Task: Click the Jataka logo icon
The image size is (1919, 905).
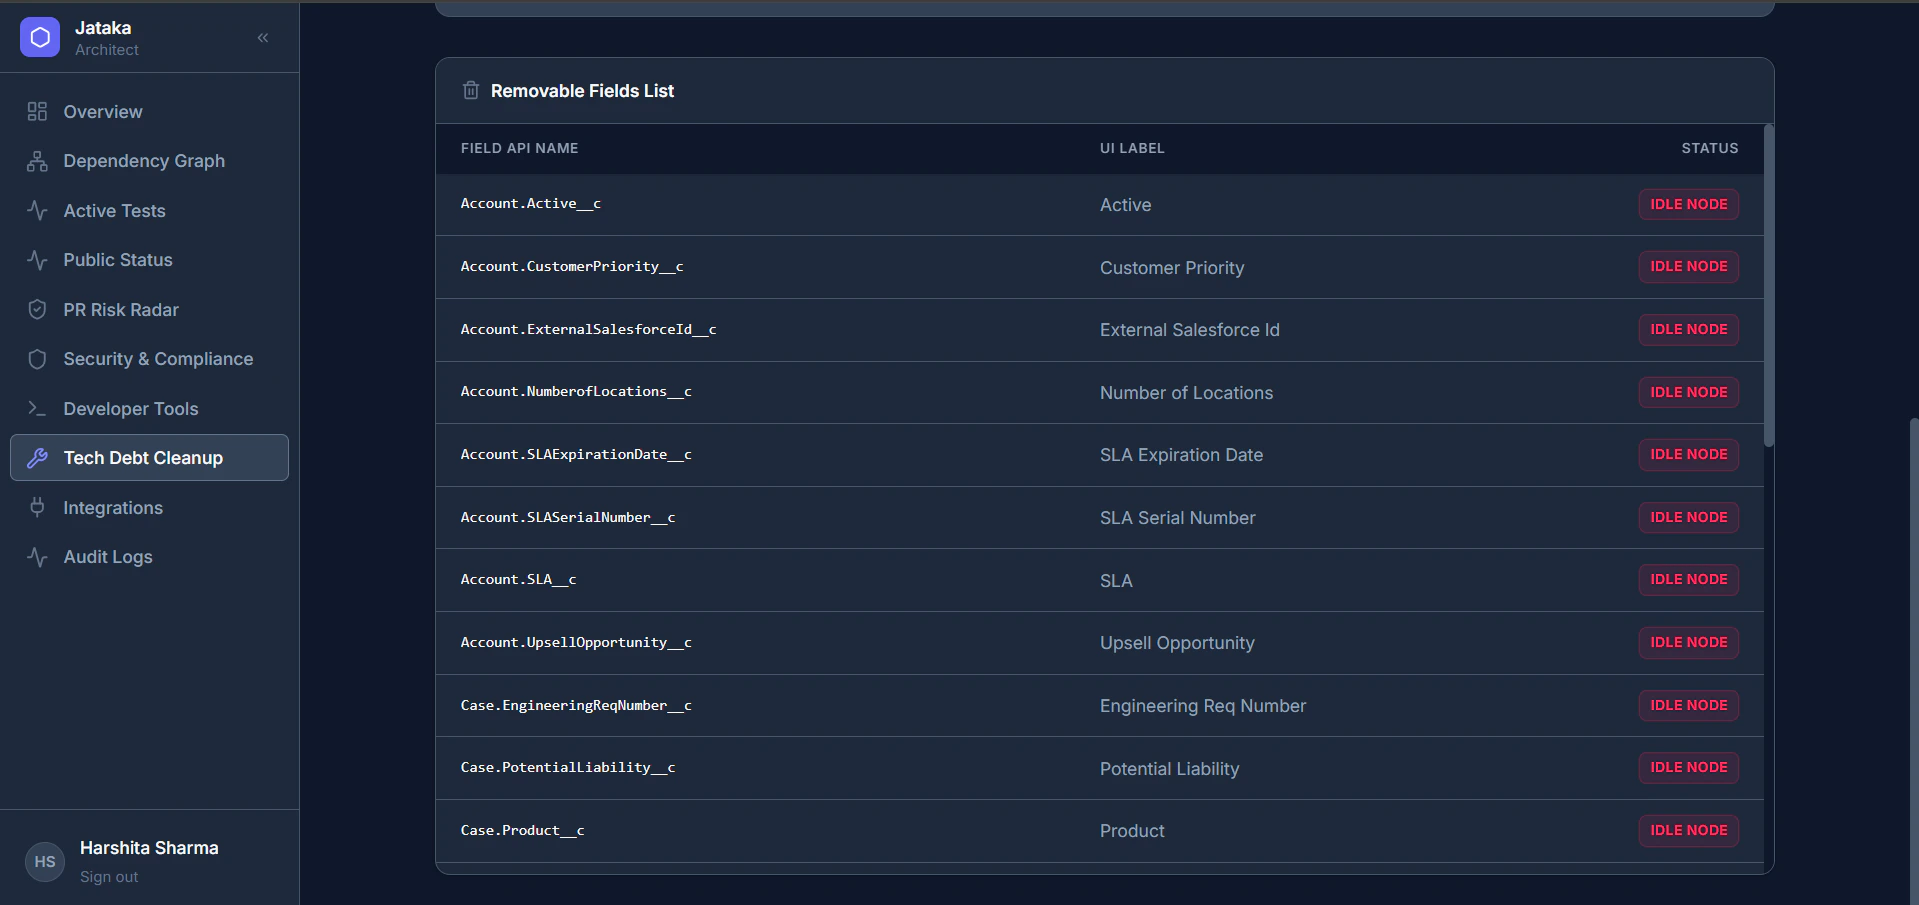Action: pos(40,37)
